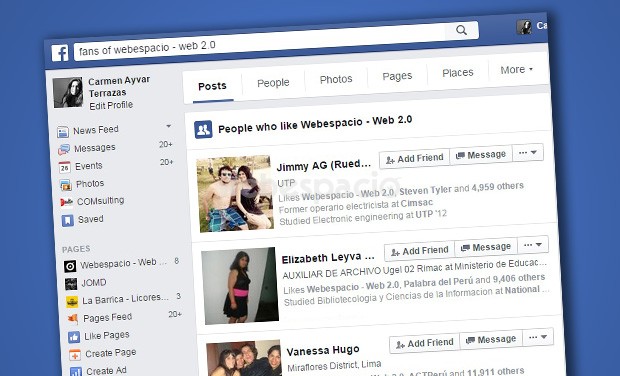Add Jimmy AG as a friend
The width and height of the screenshot is (620, 376).
click(414, 159)
